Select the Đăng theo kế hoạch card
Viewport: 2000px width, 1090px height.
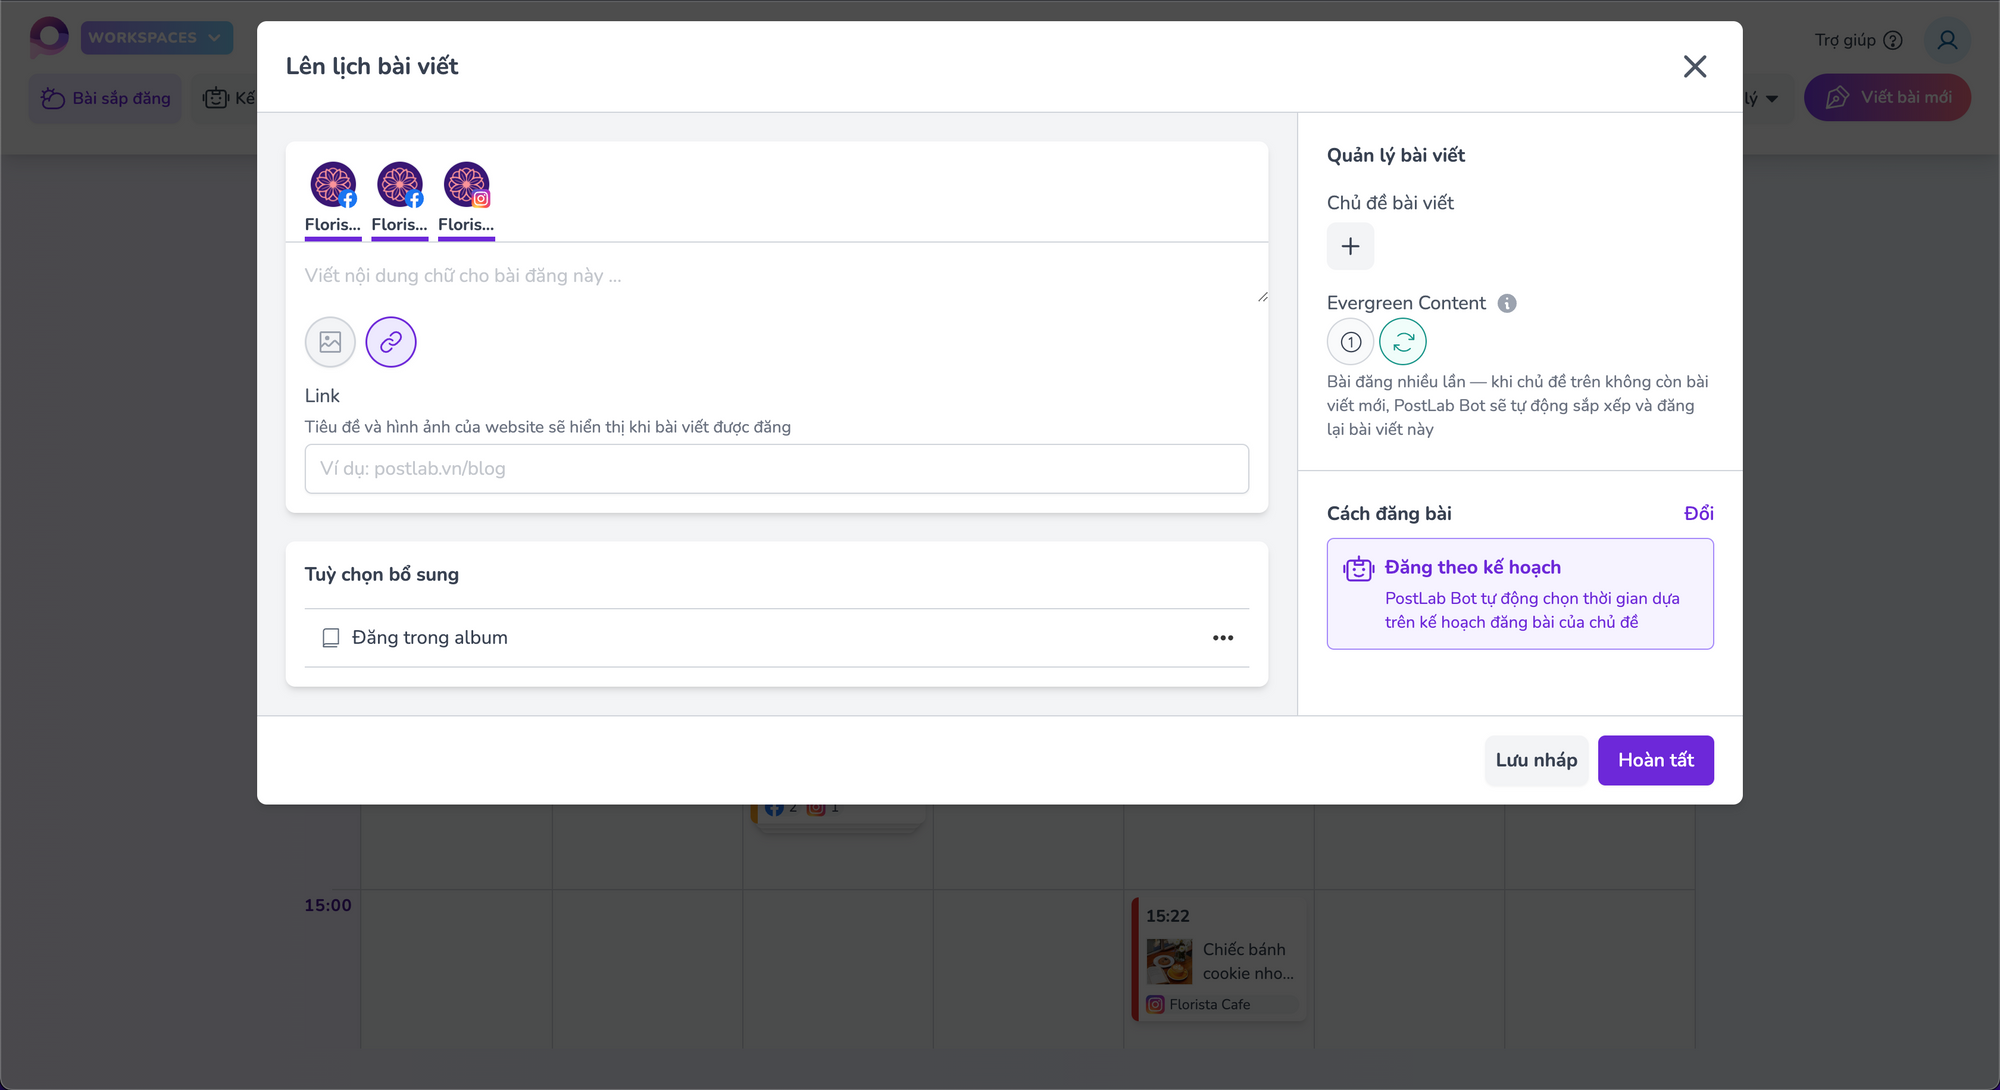tap(1520, 594)
